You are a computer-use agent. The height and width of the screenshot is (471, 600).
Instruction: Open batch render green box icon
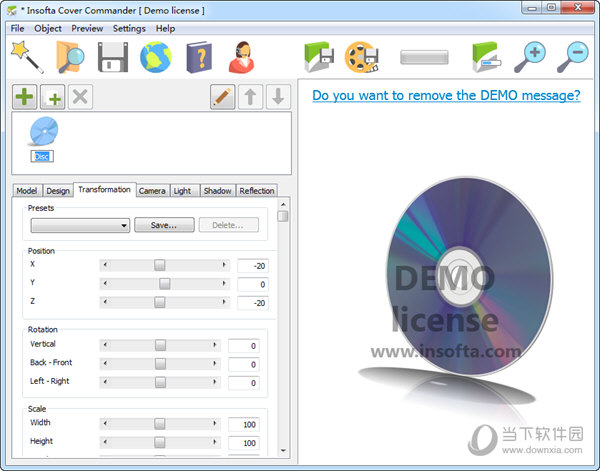tap(487, 57)
